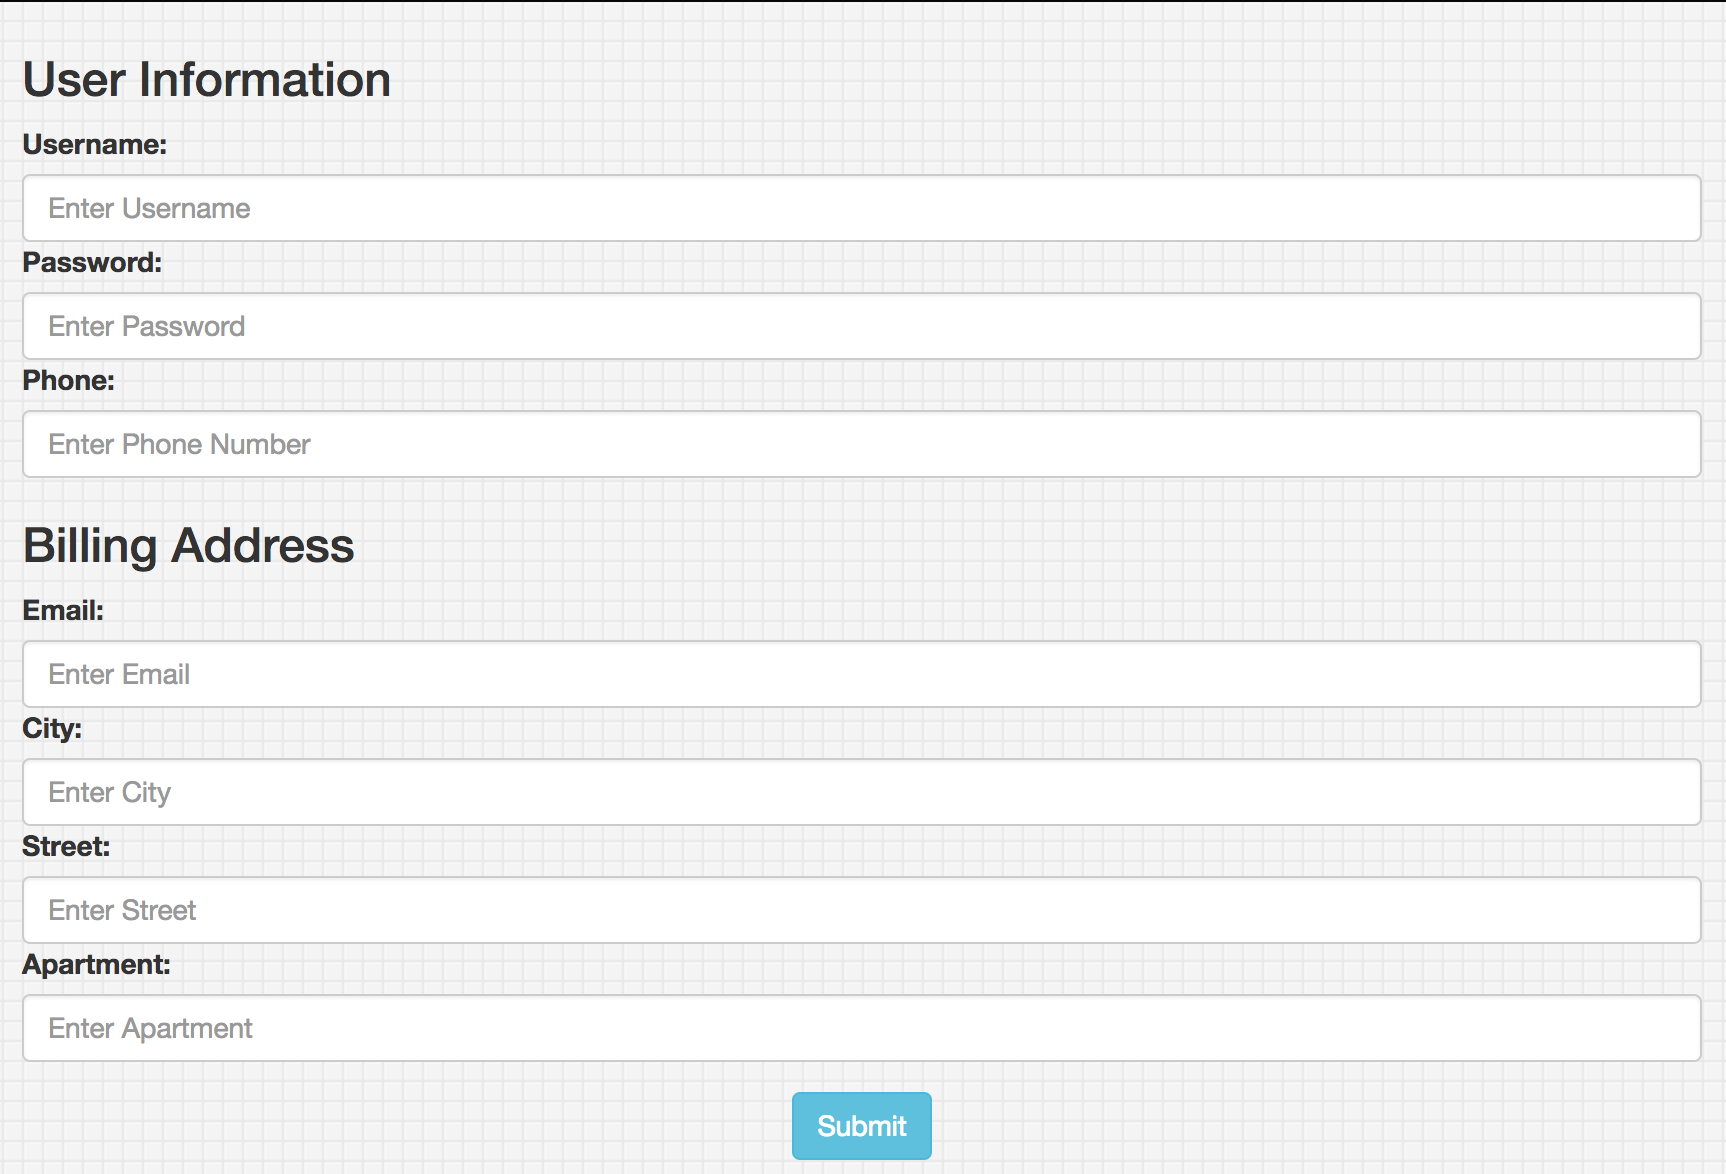Focus the Enter Email input box
The image size is (1726, 1174).
pyautogui.click(x=861, y=674)
